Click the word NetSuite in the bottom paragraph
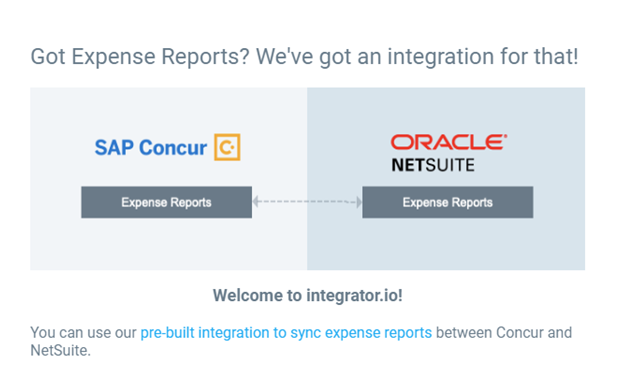The height and width of the screenshot is (368, 624). point(60,350)
